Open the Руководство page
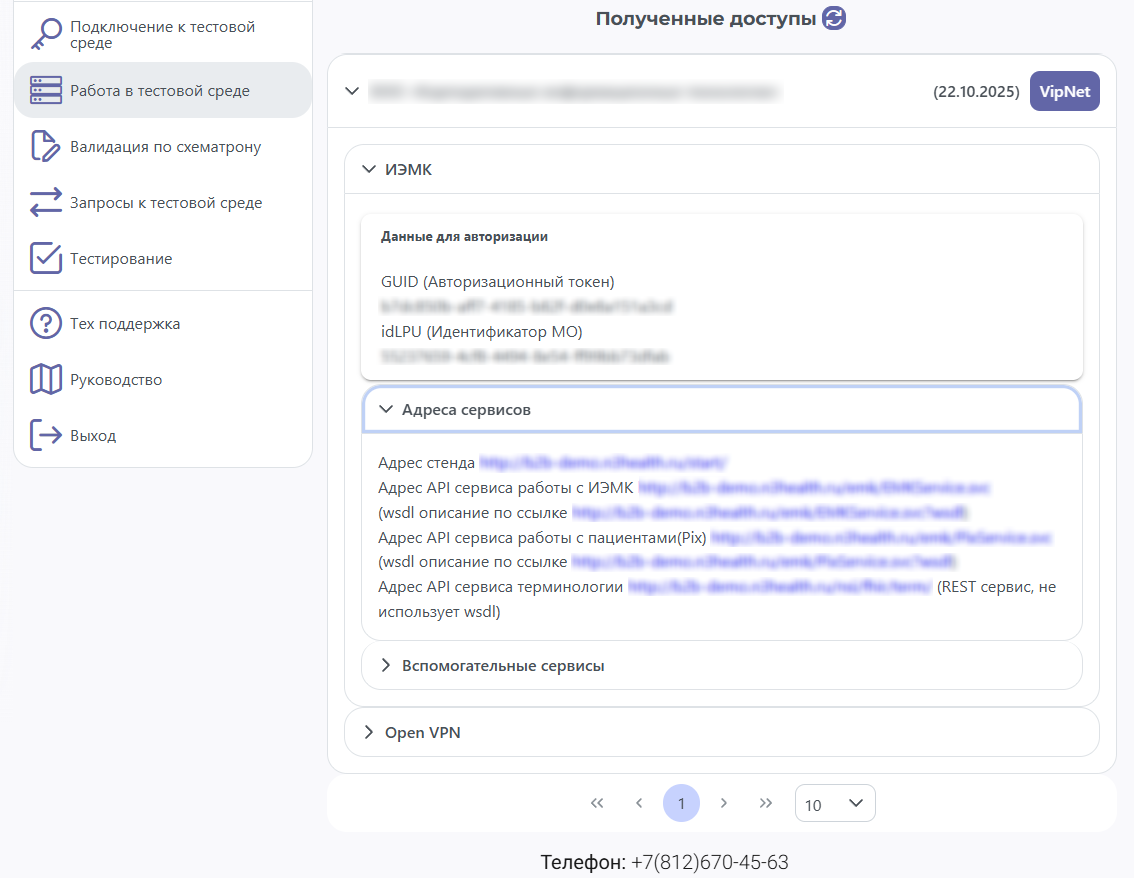Image resolution: width=1134 pixels, height=878 pixels. (163, 379)
